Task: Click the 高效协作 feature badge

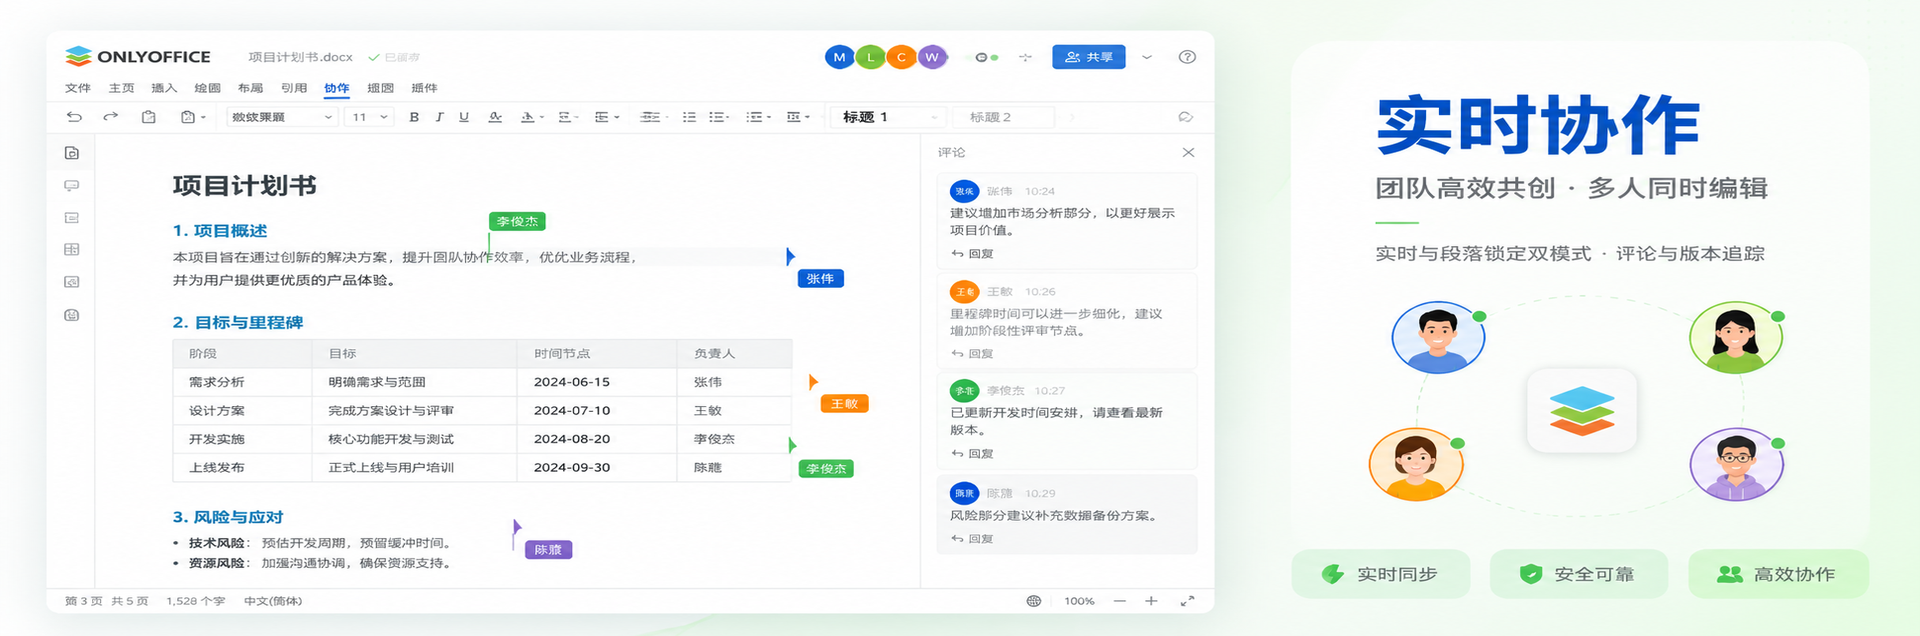Action: click(1778, 574)
